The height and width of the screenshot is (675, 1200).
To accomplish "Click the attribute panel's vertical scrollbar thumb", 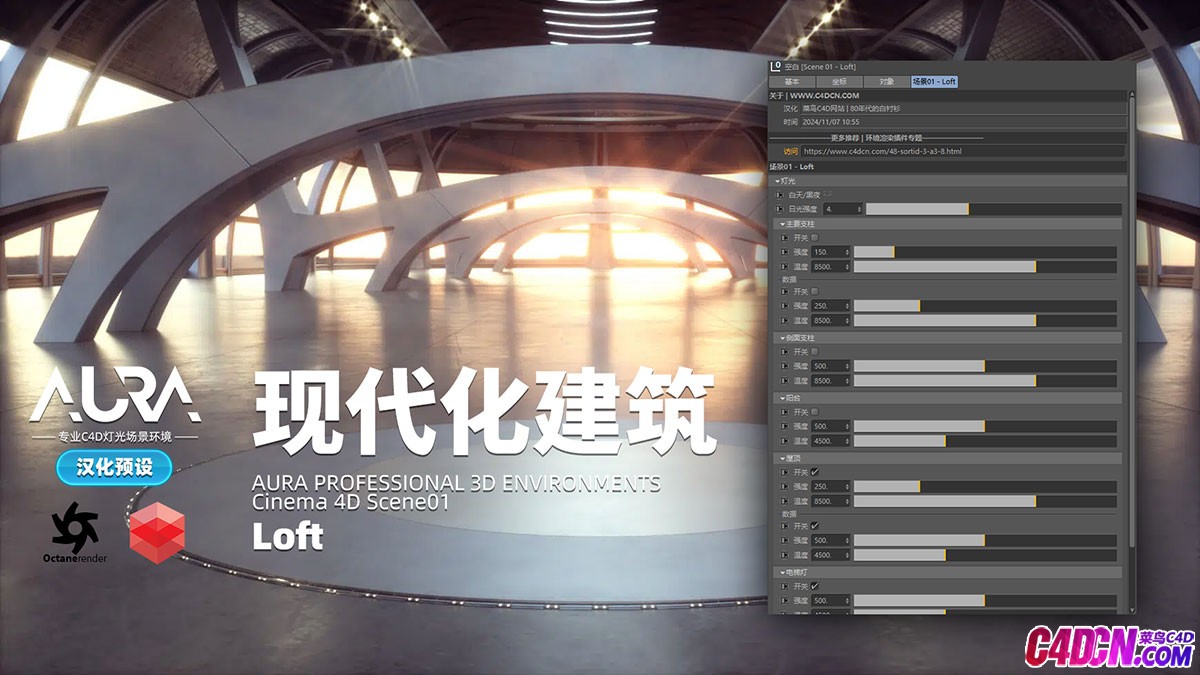I will click(1132, 320).
